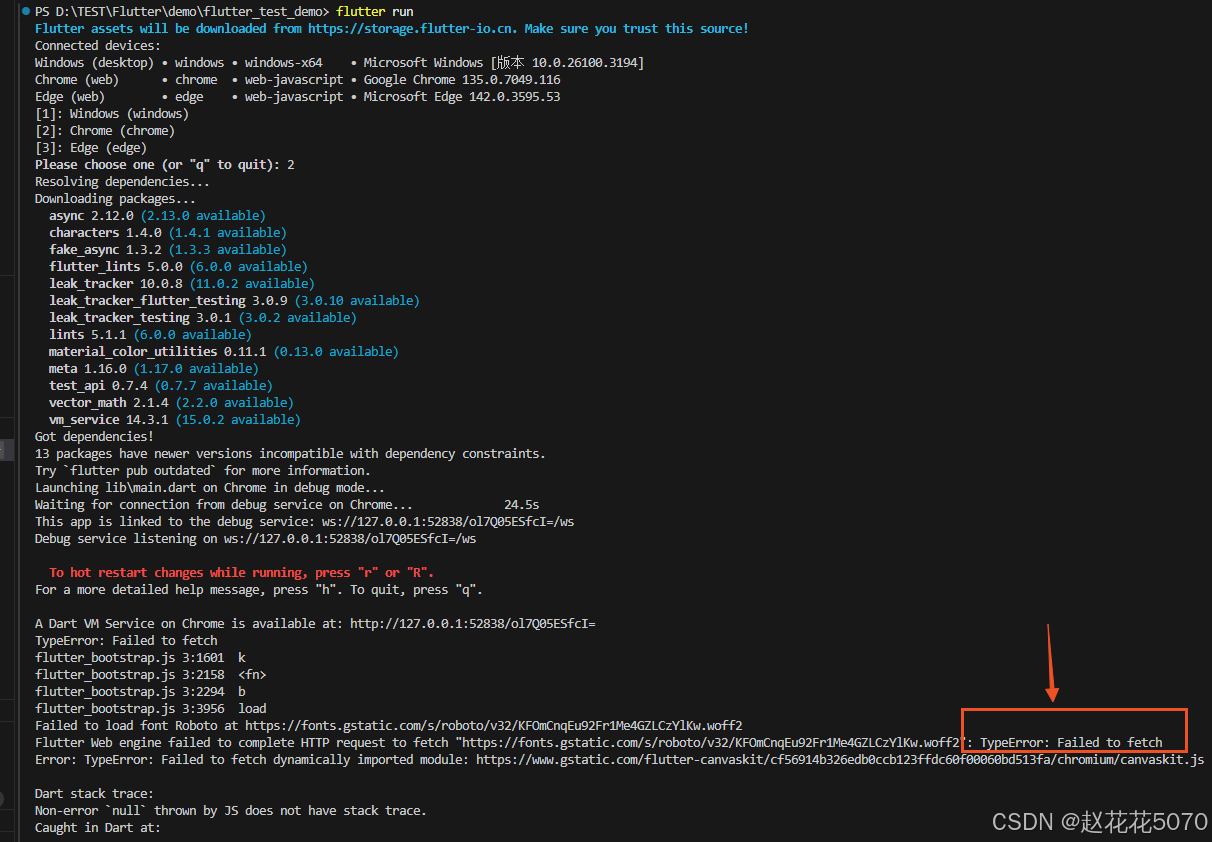Click the 'Try `flutter pub outdated`' line
Viewport: 1212px width, 842px height.
202,470
